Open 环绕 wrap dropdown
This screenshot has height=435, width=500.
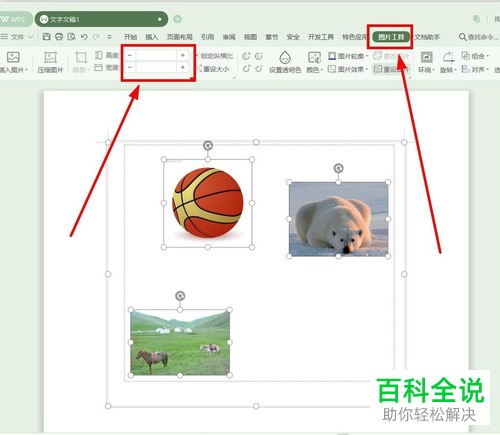click(426, 62)
